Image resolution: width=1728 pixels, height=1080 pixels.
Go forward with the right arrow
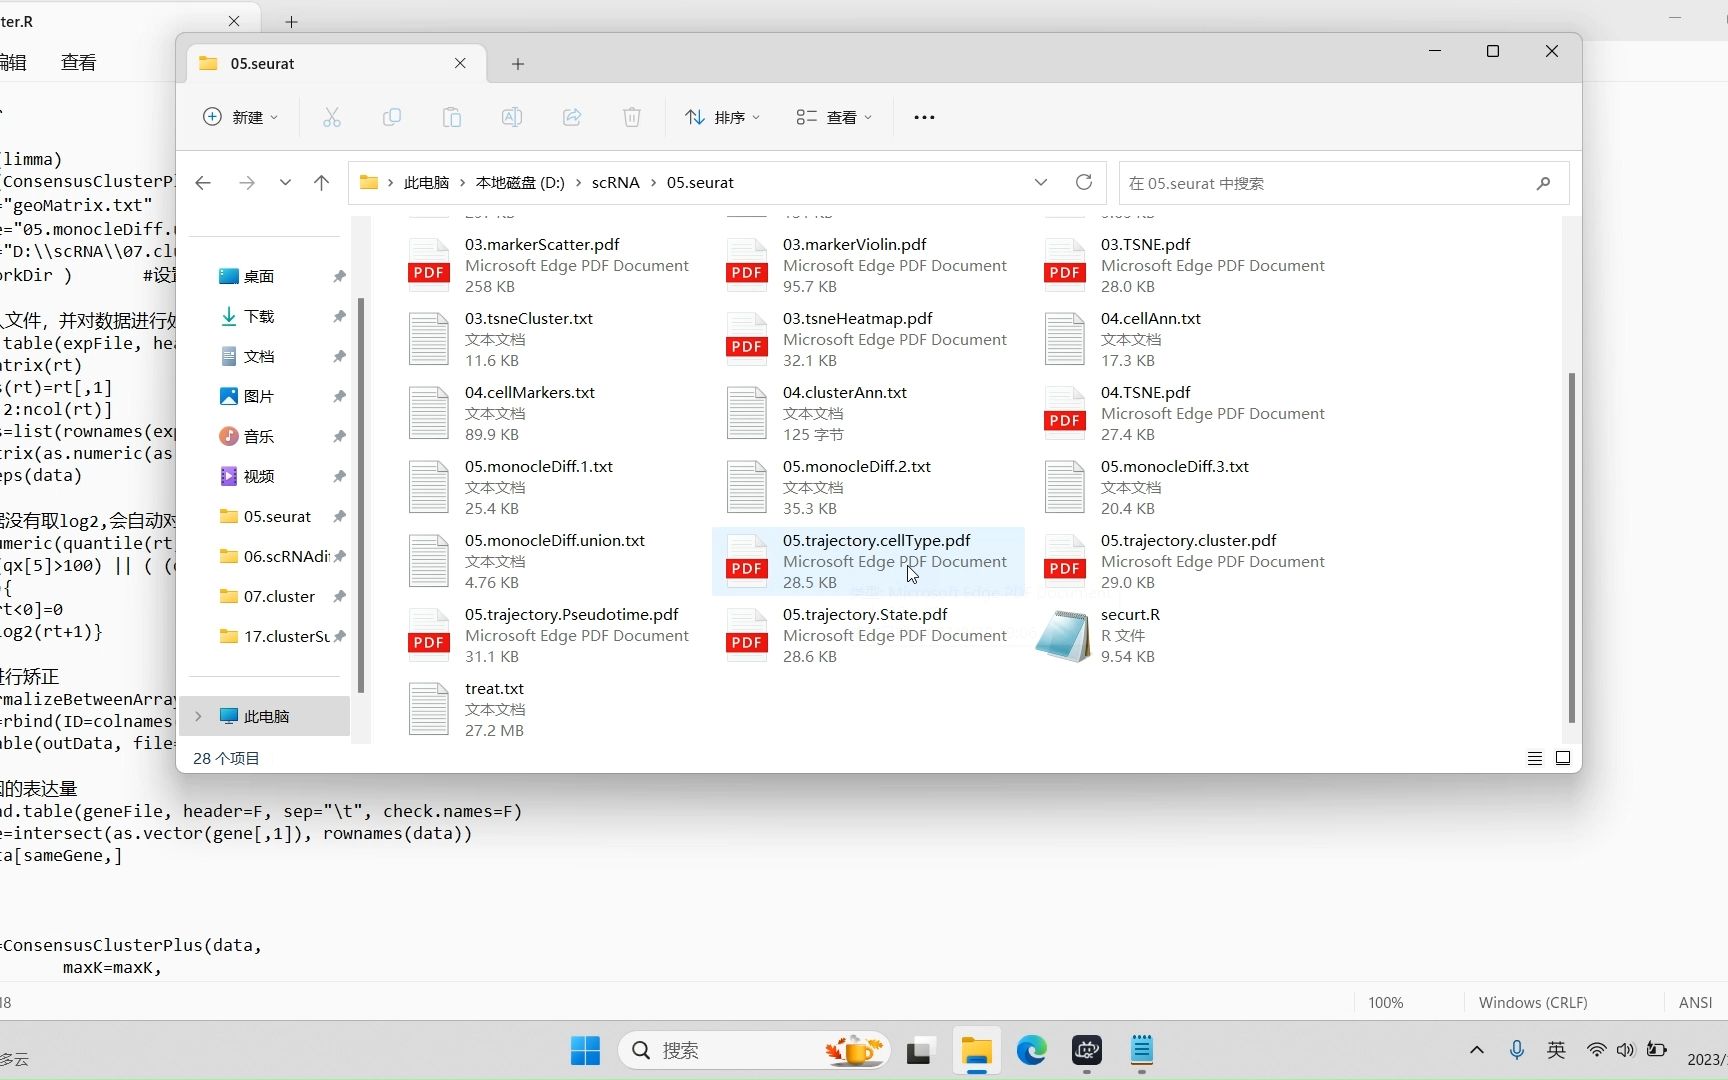point(247,183)
